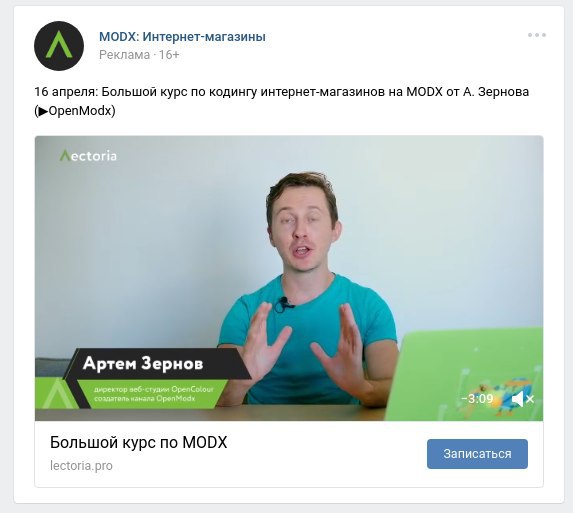Click the Большой курс по MODX title
The width and height of the screenshot is (573, 513).
pyautogui.click(x=138, y=442)
